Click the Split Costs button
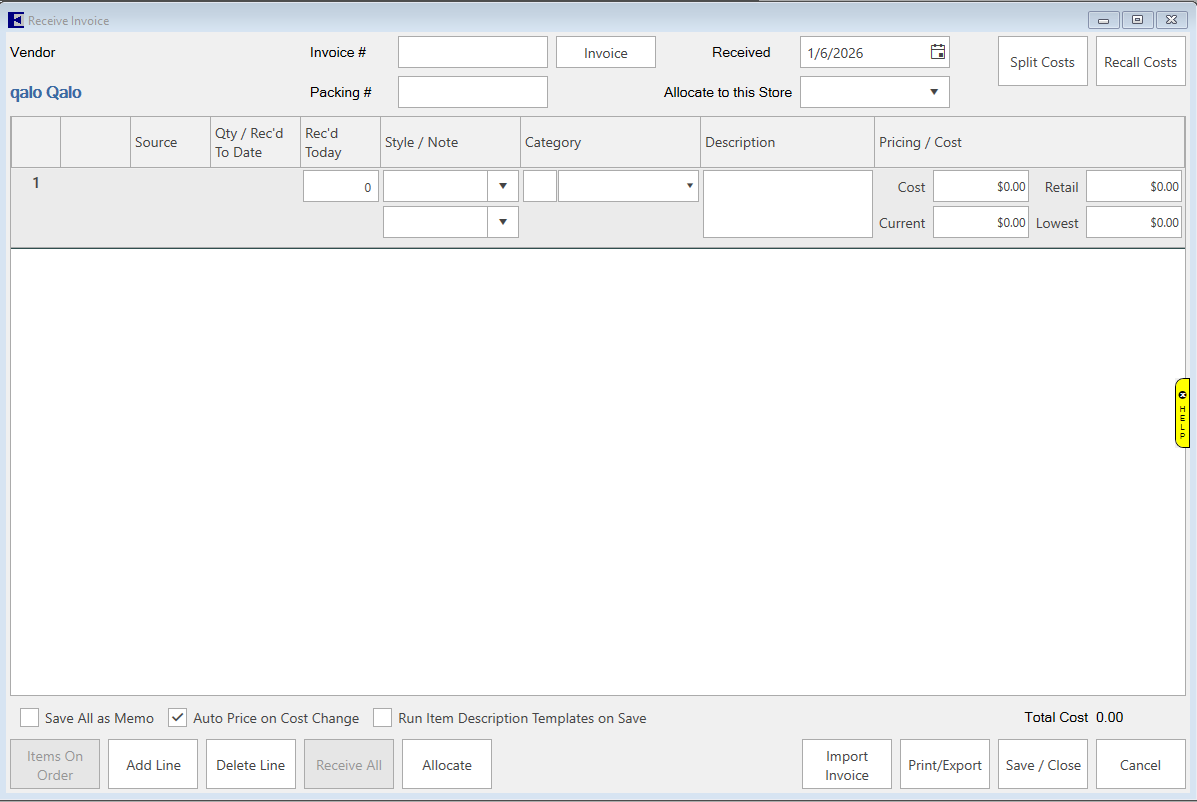1197x802 pixels. [x=1042, y=62]
